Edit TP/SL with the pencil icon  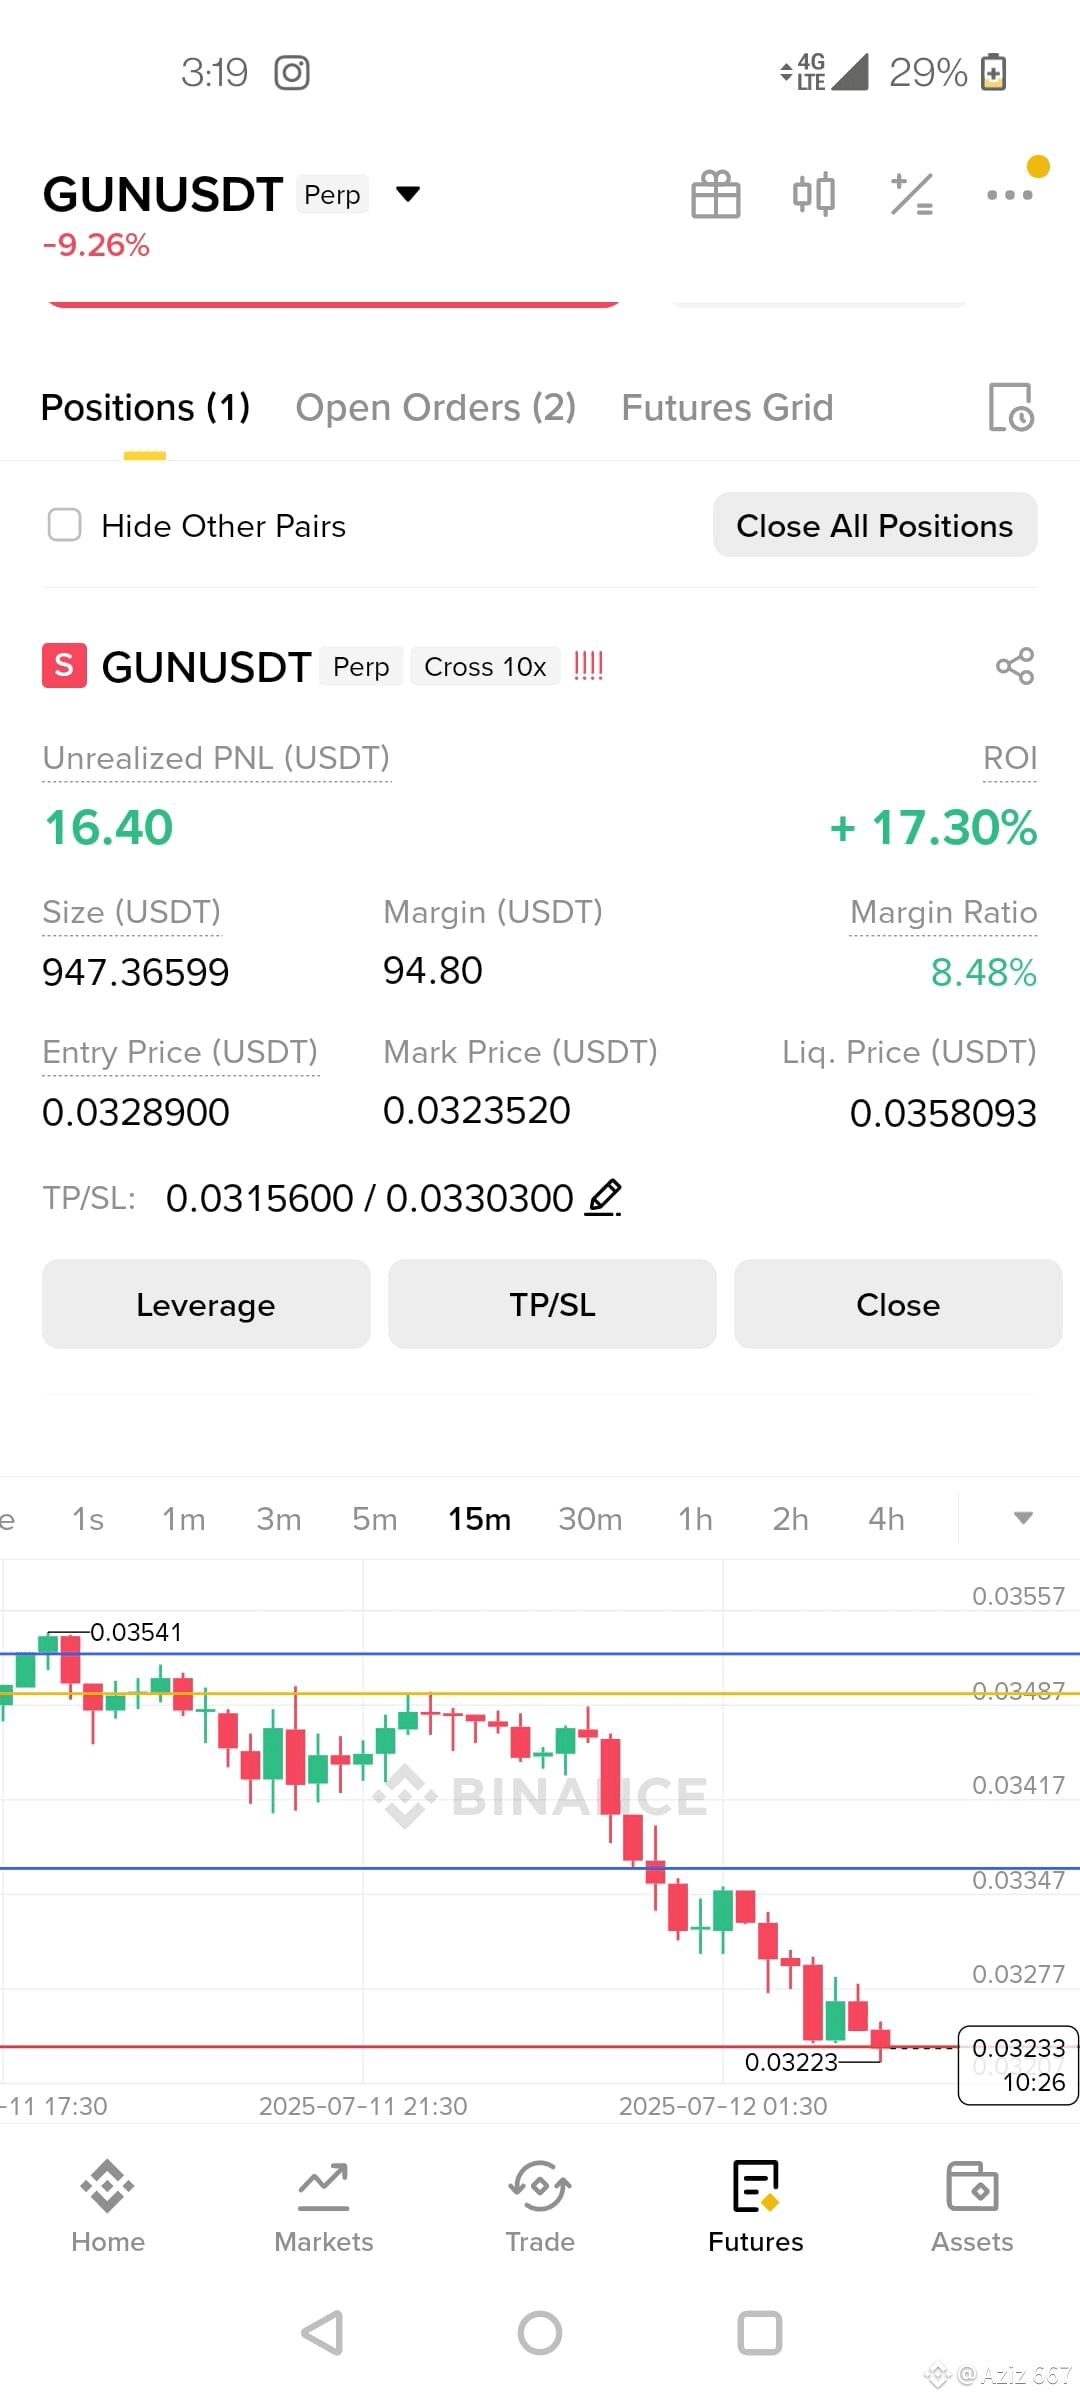(604, 1197)
